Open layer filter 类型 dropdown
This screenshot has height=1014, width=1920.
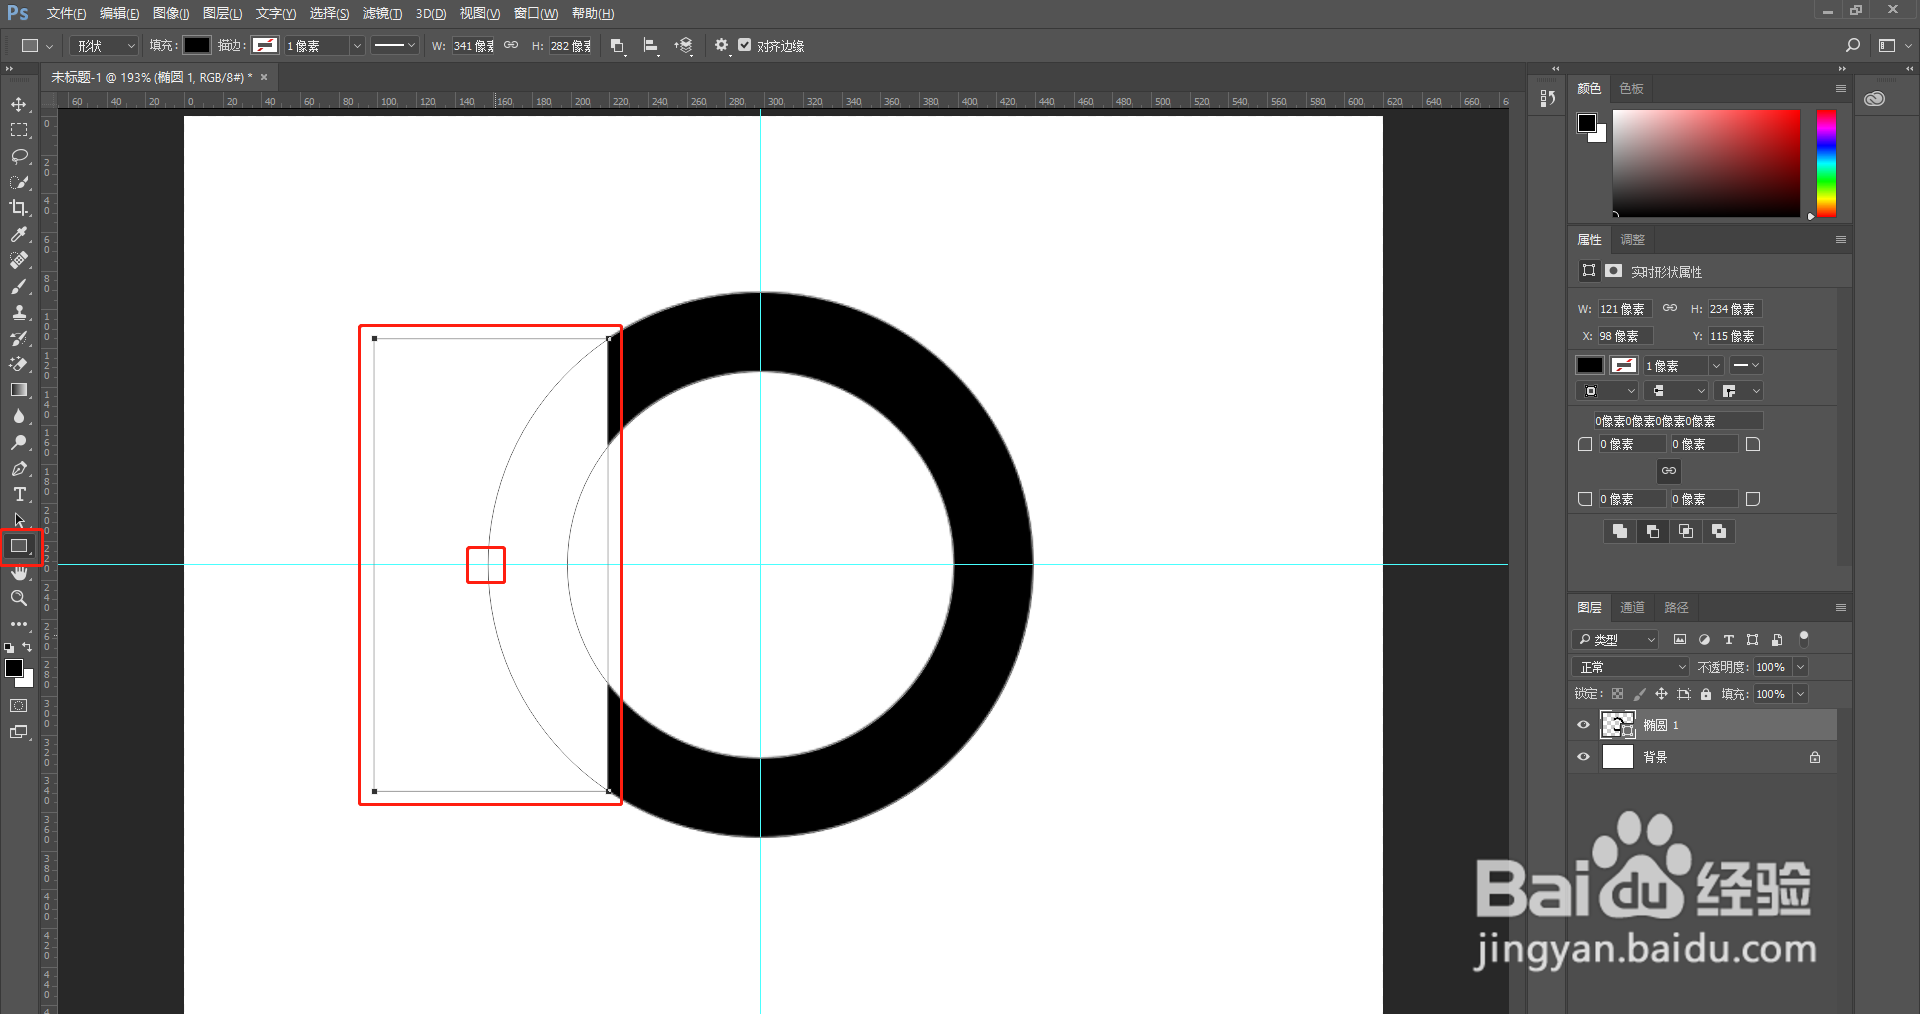point(1615,640)
